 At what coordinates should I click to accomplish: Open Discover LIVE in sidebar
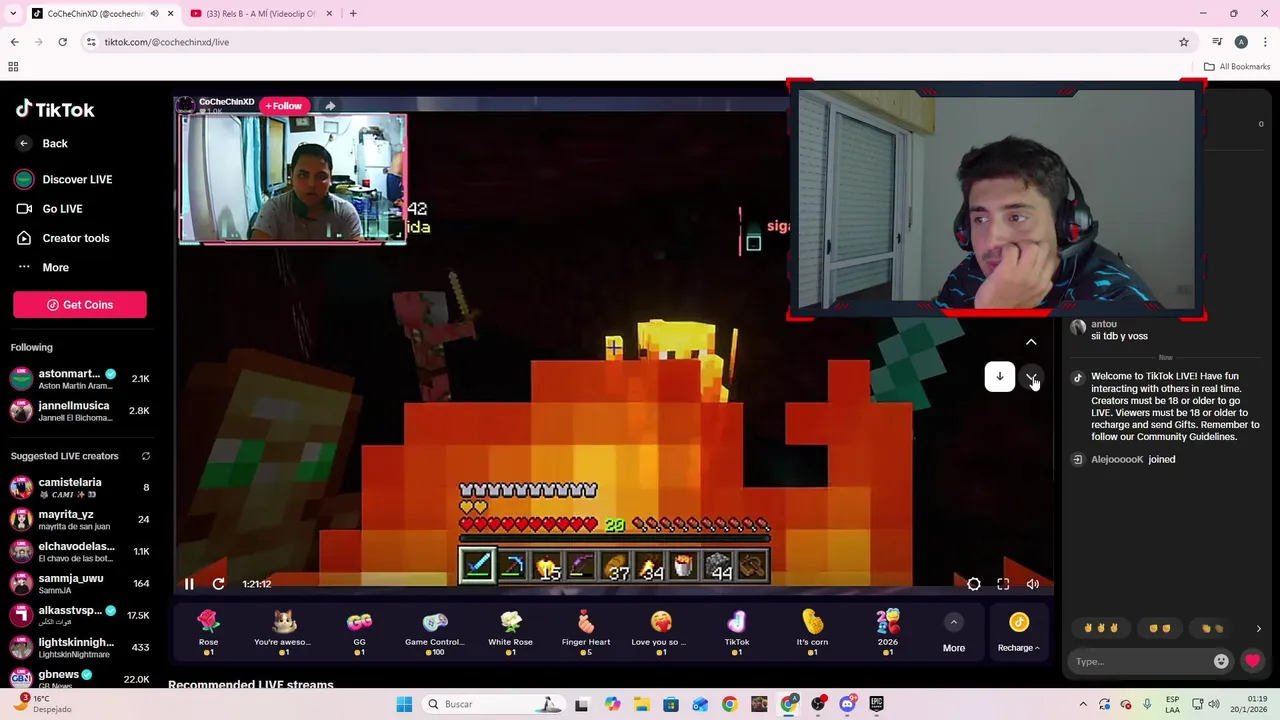point(65,179)
